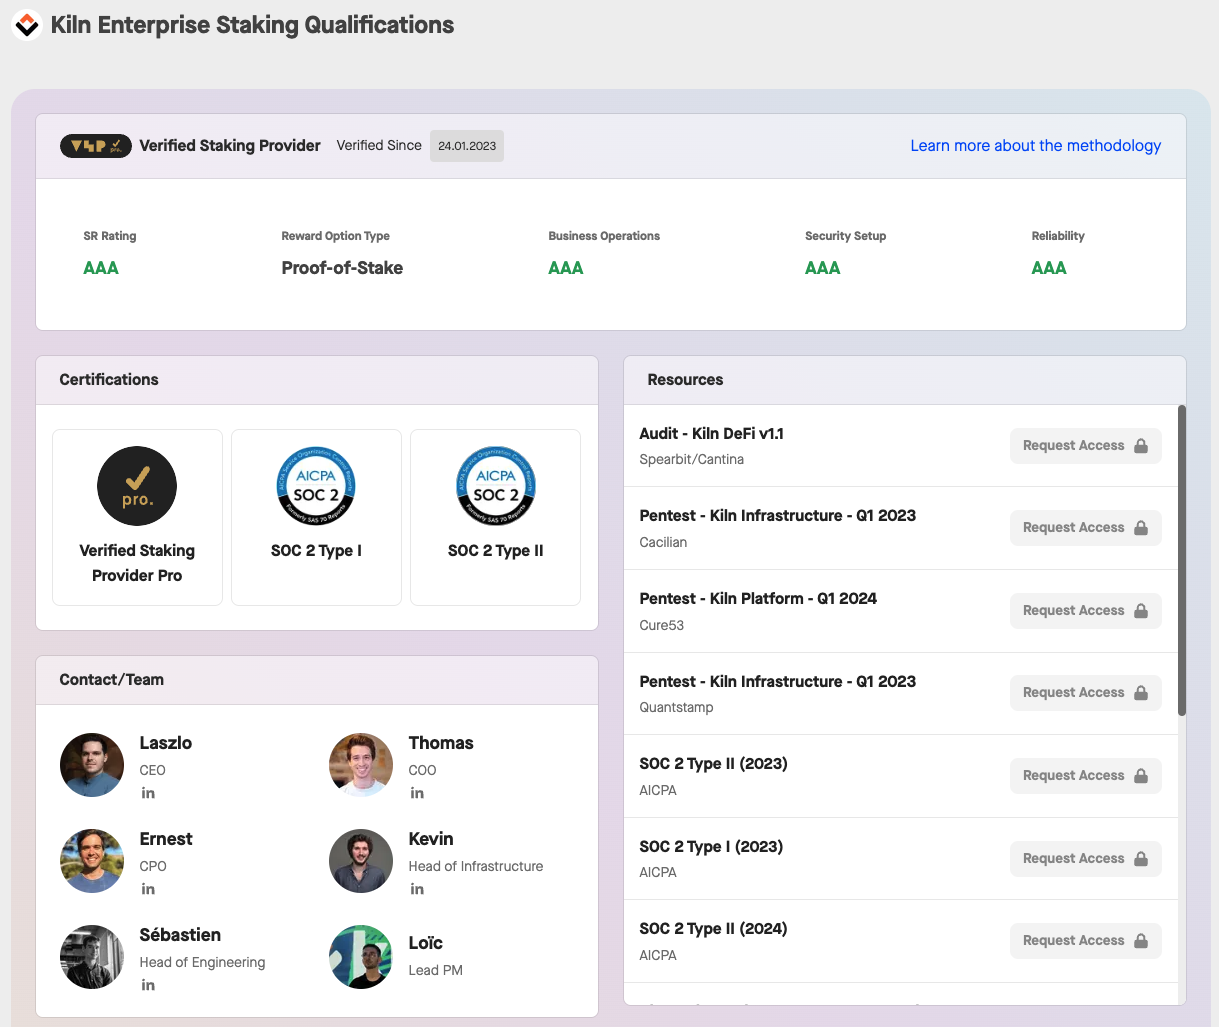Request access to SOC 2 Type II (2023)

(x=1085, y=776)
